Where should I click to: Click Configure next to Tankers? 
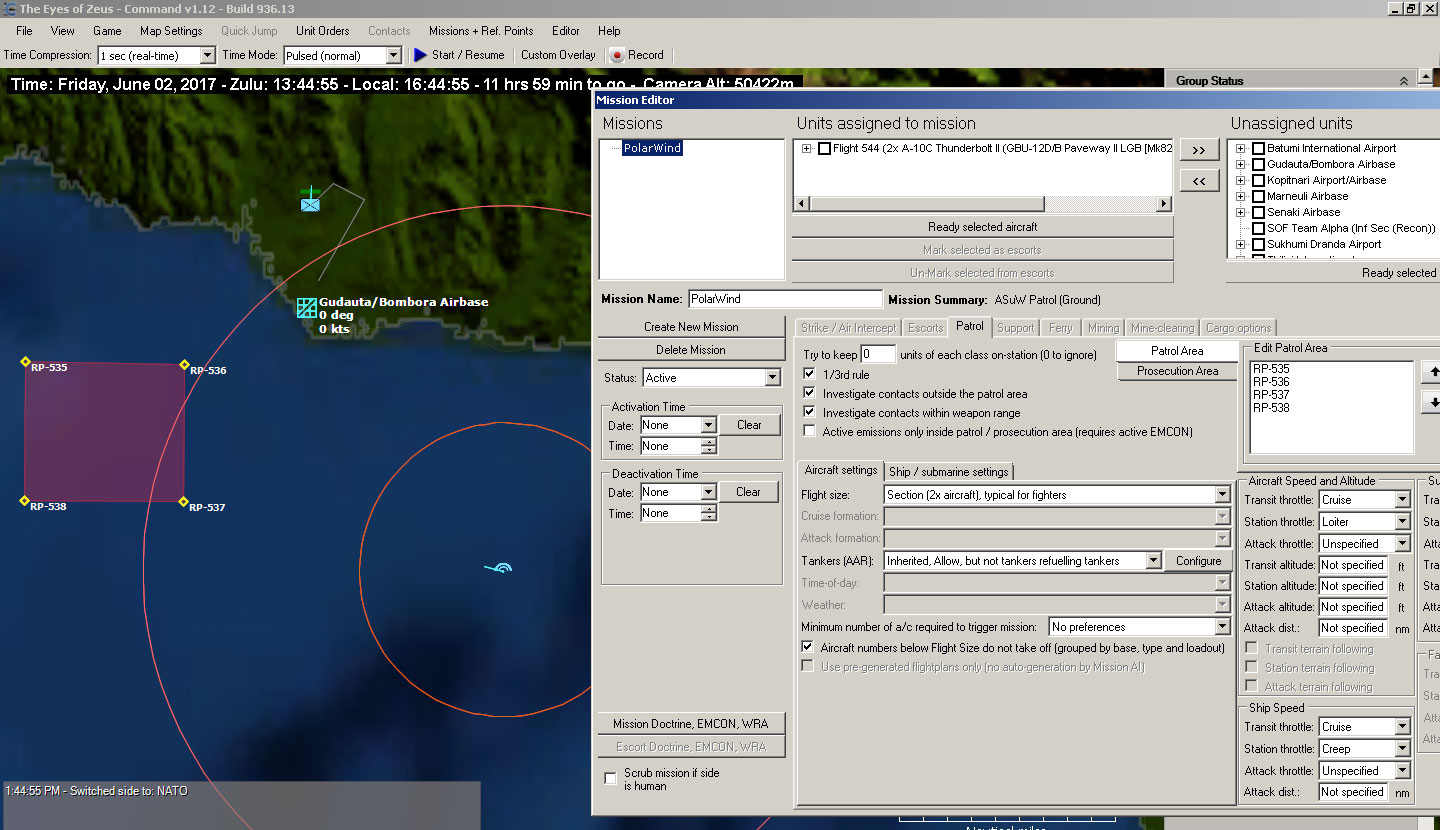pos(1198,561)
